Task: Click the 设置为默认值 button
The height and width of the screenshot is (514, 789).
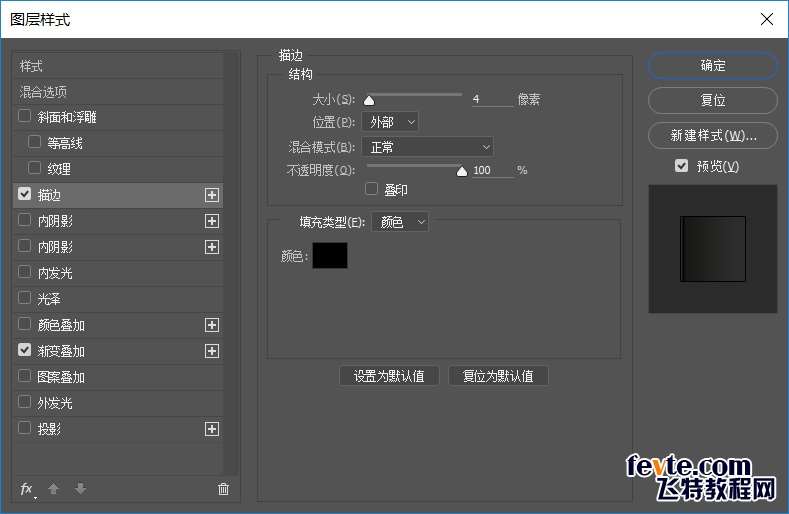Action: pos(389,376)
